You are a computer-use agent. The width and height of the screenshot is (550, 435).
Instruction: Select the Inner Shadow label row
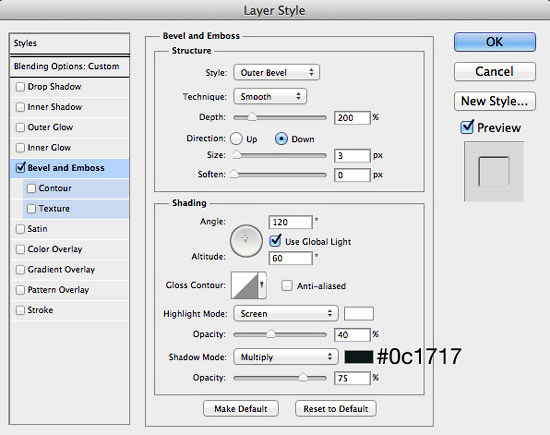pos(69,107)
